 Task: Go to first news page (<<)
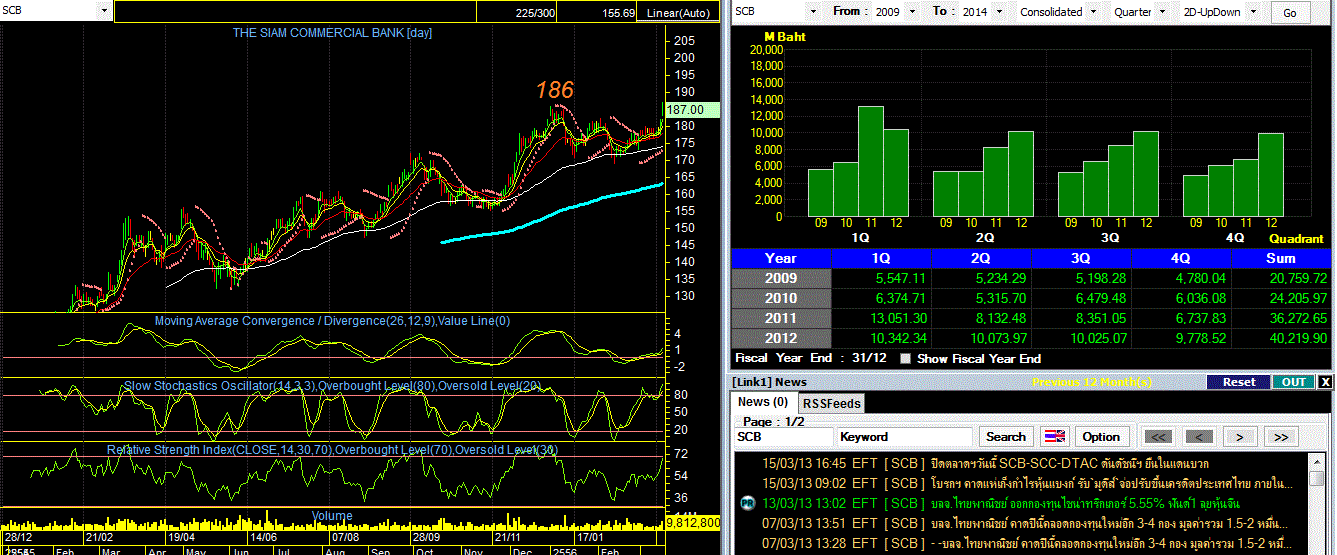tap(1157, 437)
